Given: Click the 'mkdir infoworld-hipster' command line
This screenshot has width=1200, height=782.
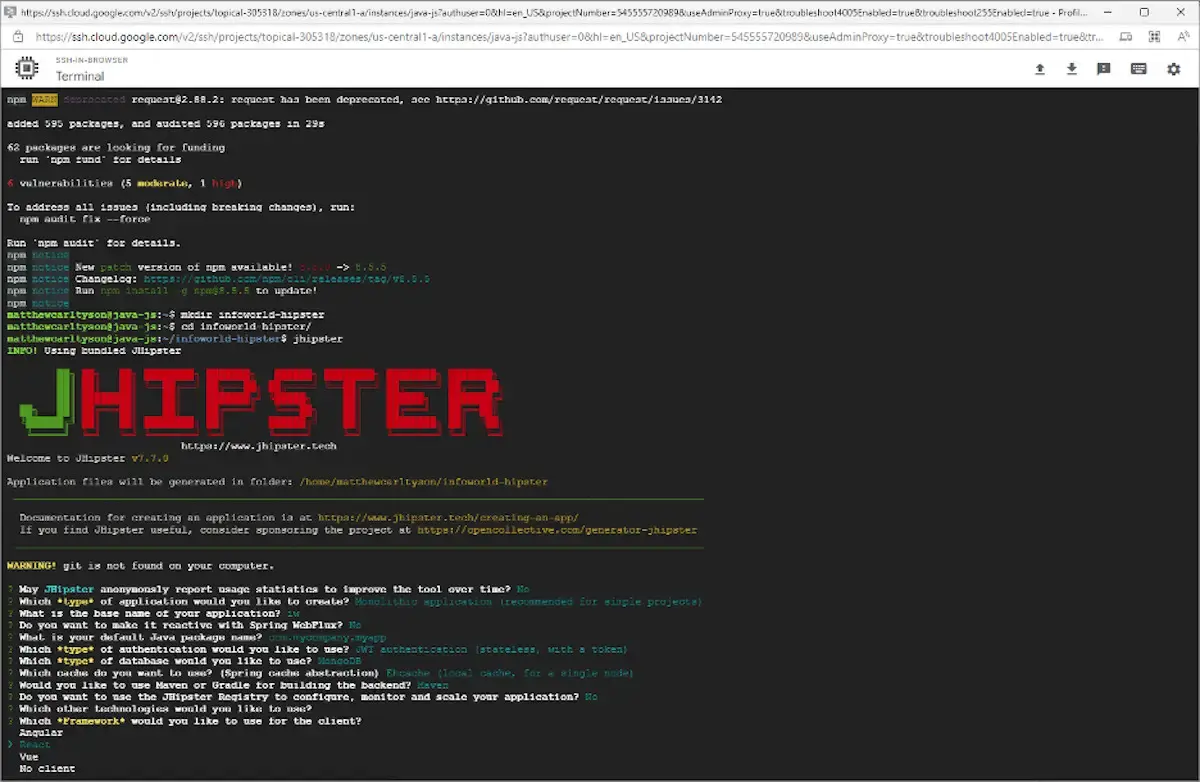Looking at the screenshot, I should (166, 315).
